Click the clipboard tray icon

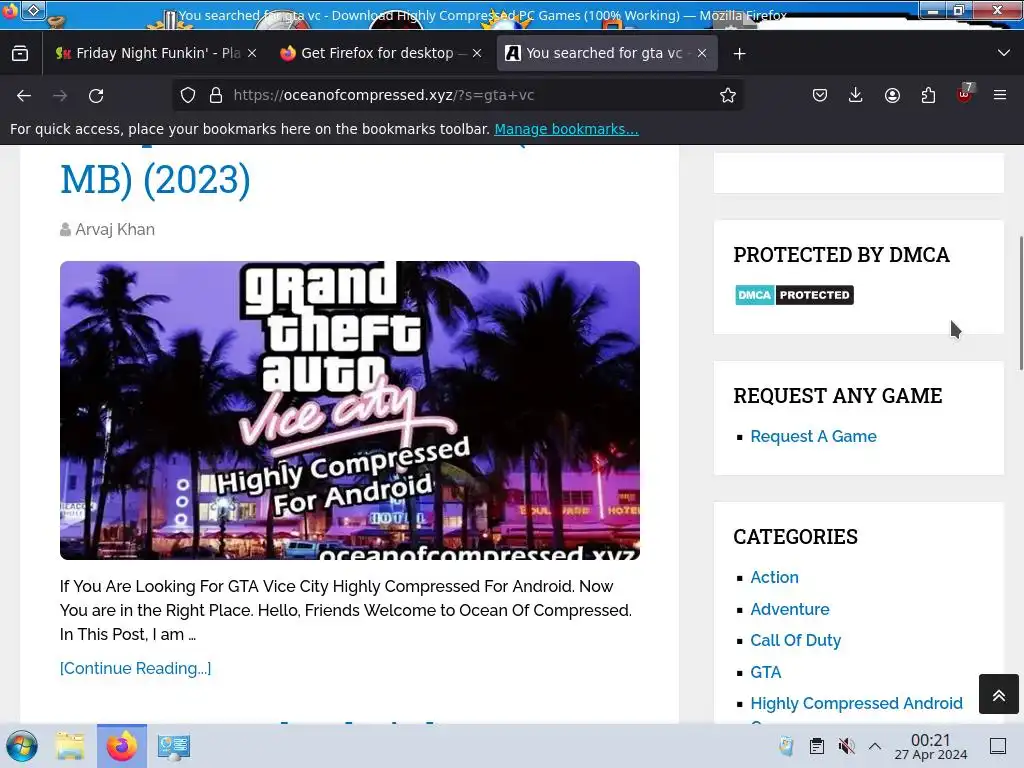pos(816,746)
